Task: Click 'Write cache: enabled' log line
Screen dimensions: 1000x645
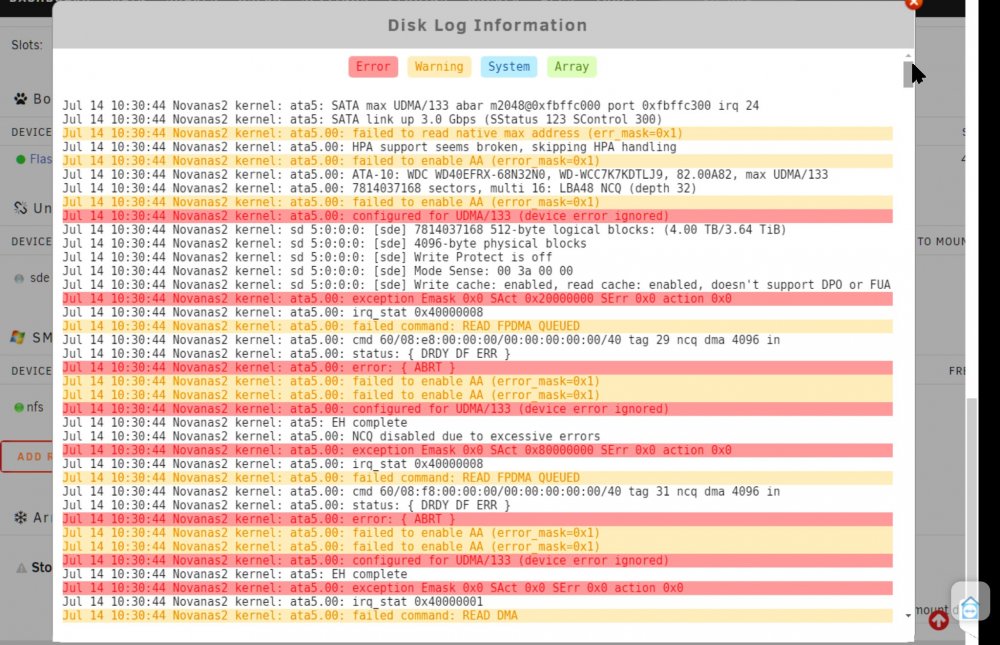Action: (476, 285)
